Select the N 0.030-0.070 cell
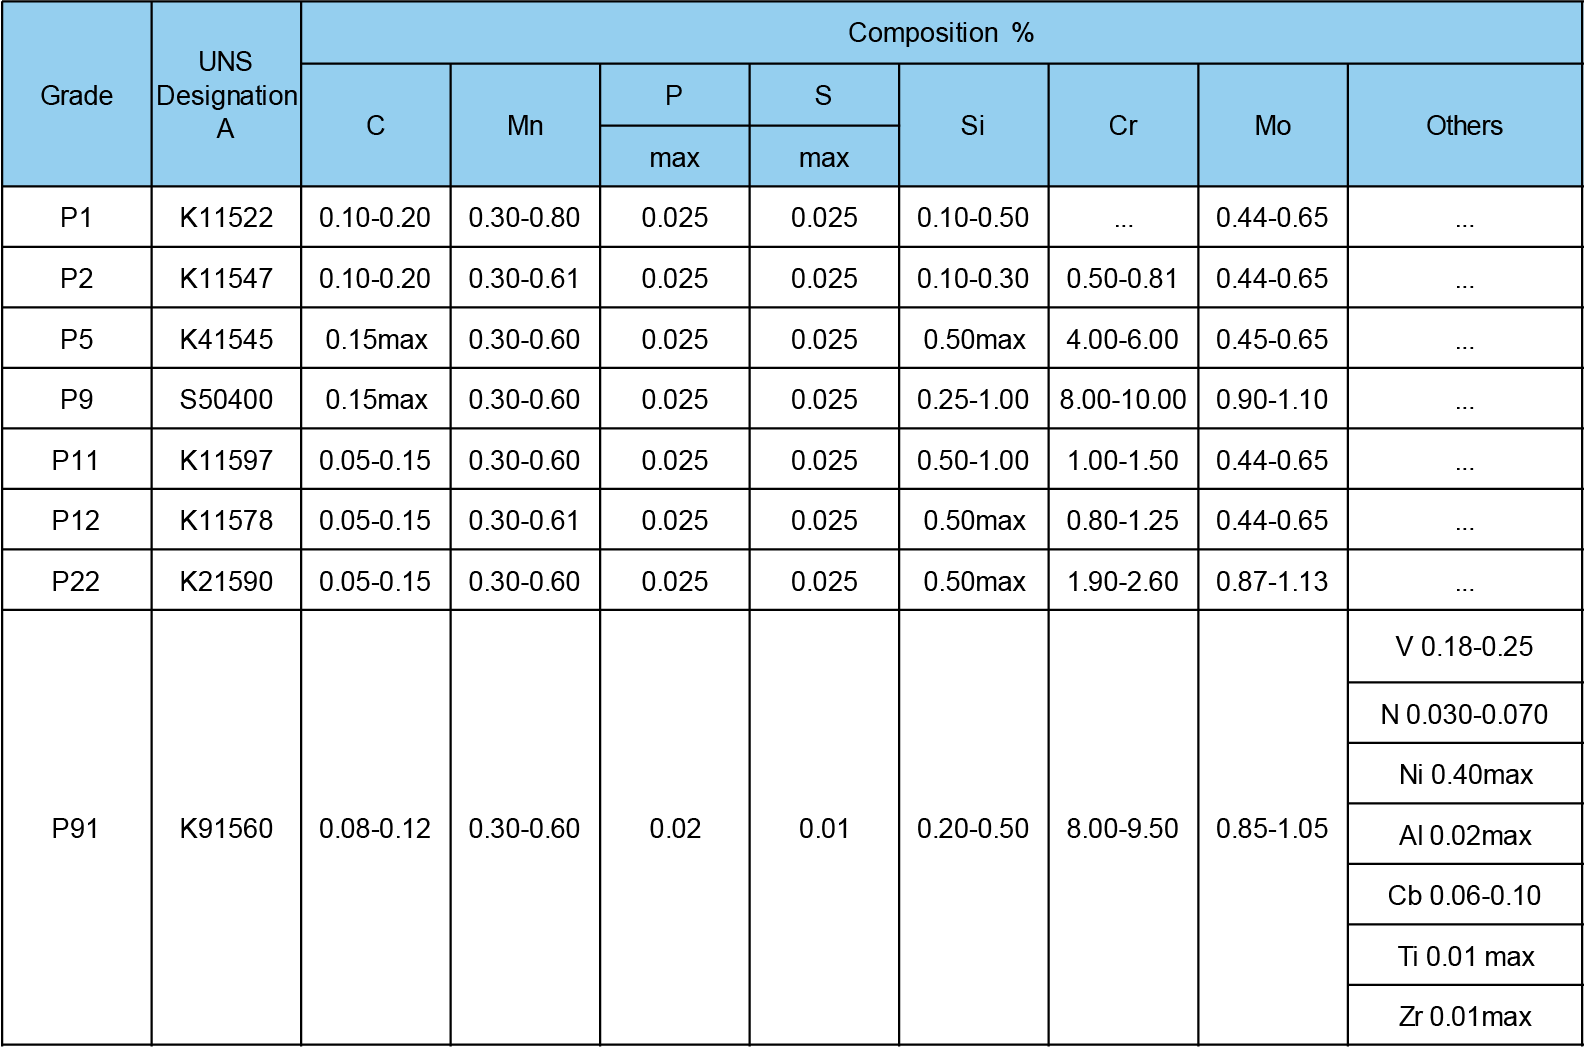The width and height of the screenshot is (1584, 1047). click(x=1465, y=714)
